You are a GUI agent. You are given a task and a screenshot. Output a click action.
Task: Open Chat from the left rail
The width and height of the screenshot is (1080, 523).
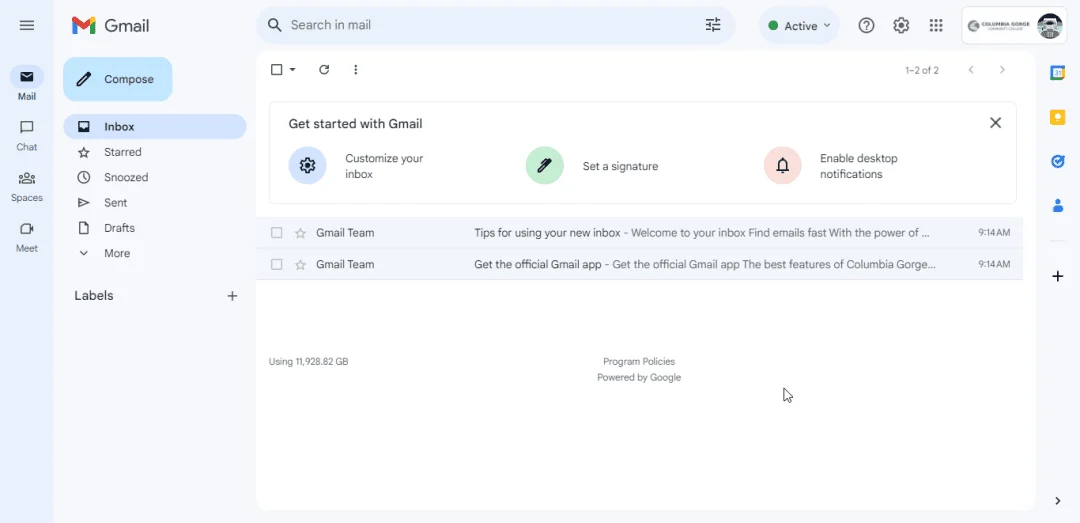click(27, 134)
